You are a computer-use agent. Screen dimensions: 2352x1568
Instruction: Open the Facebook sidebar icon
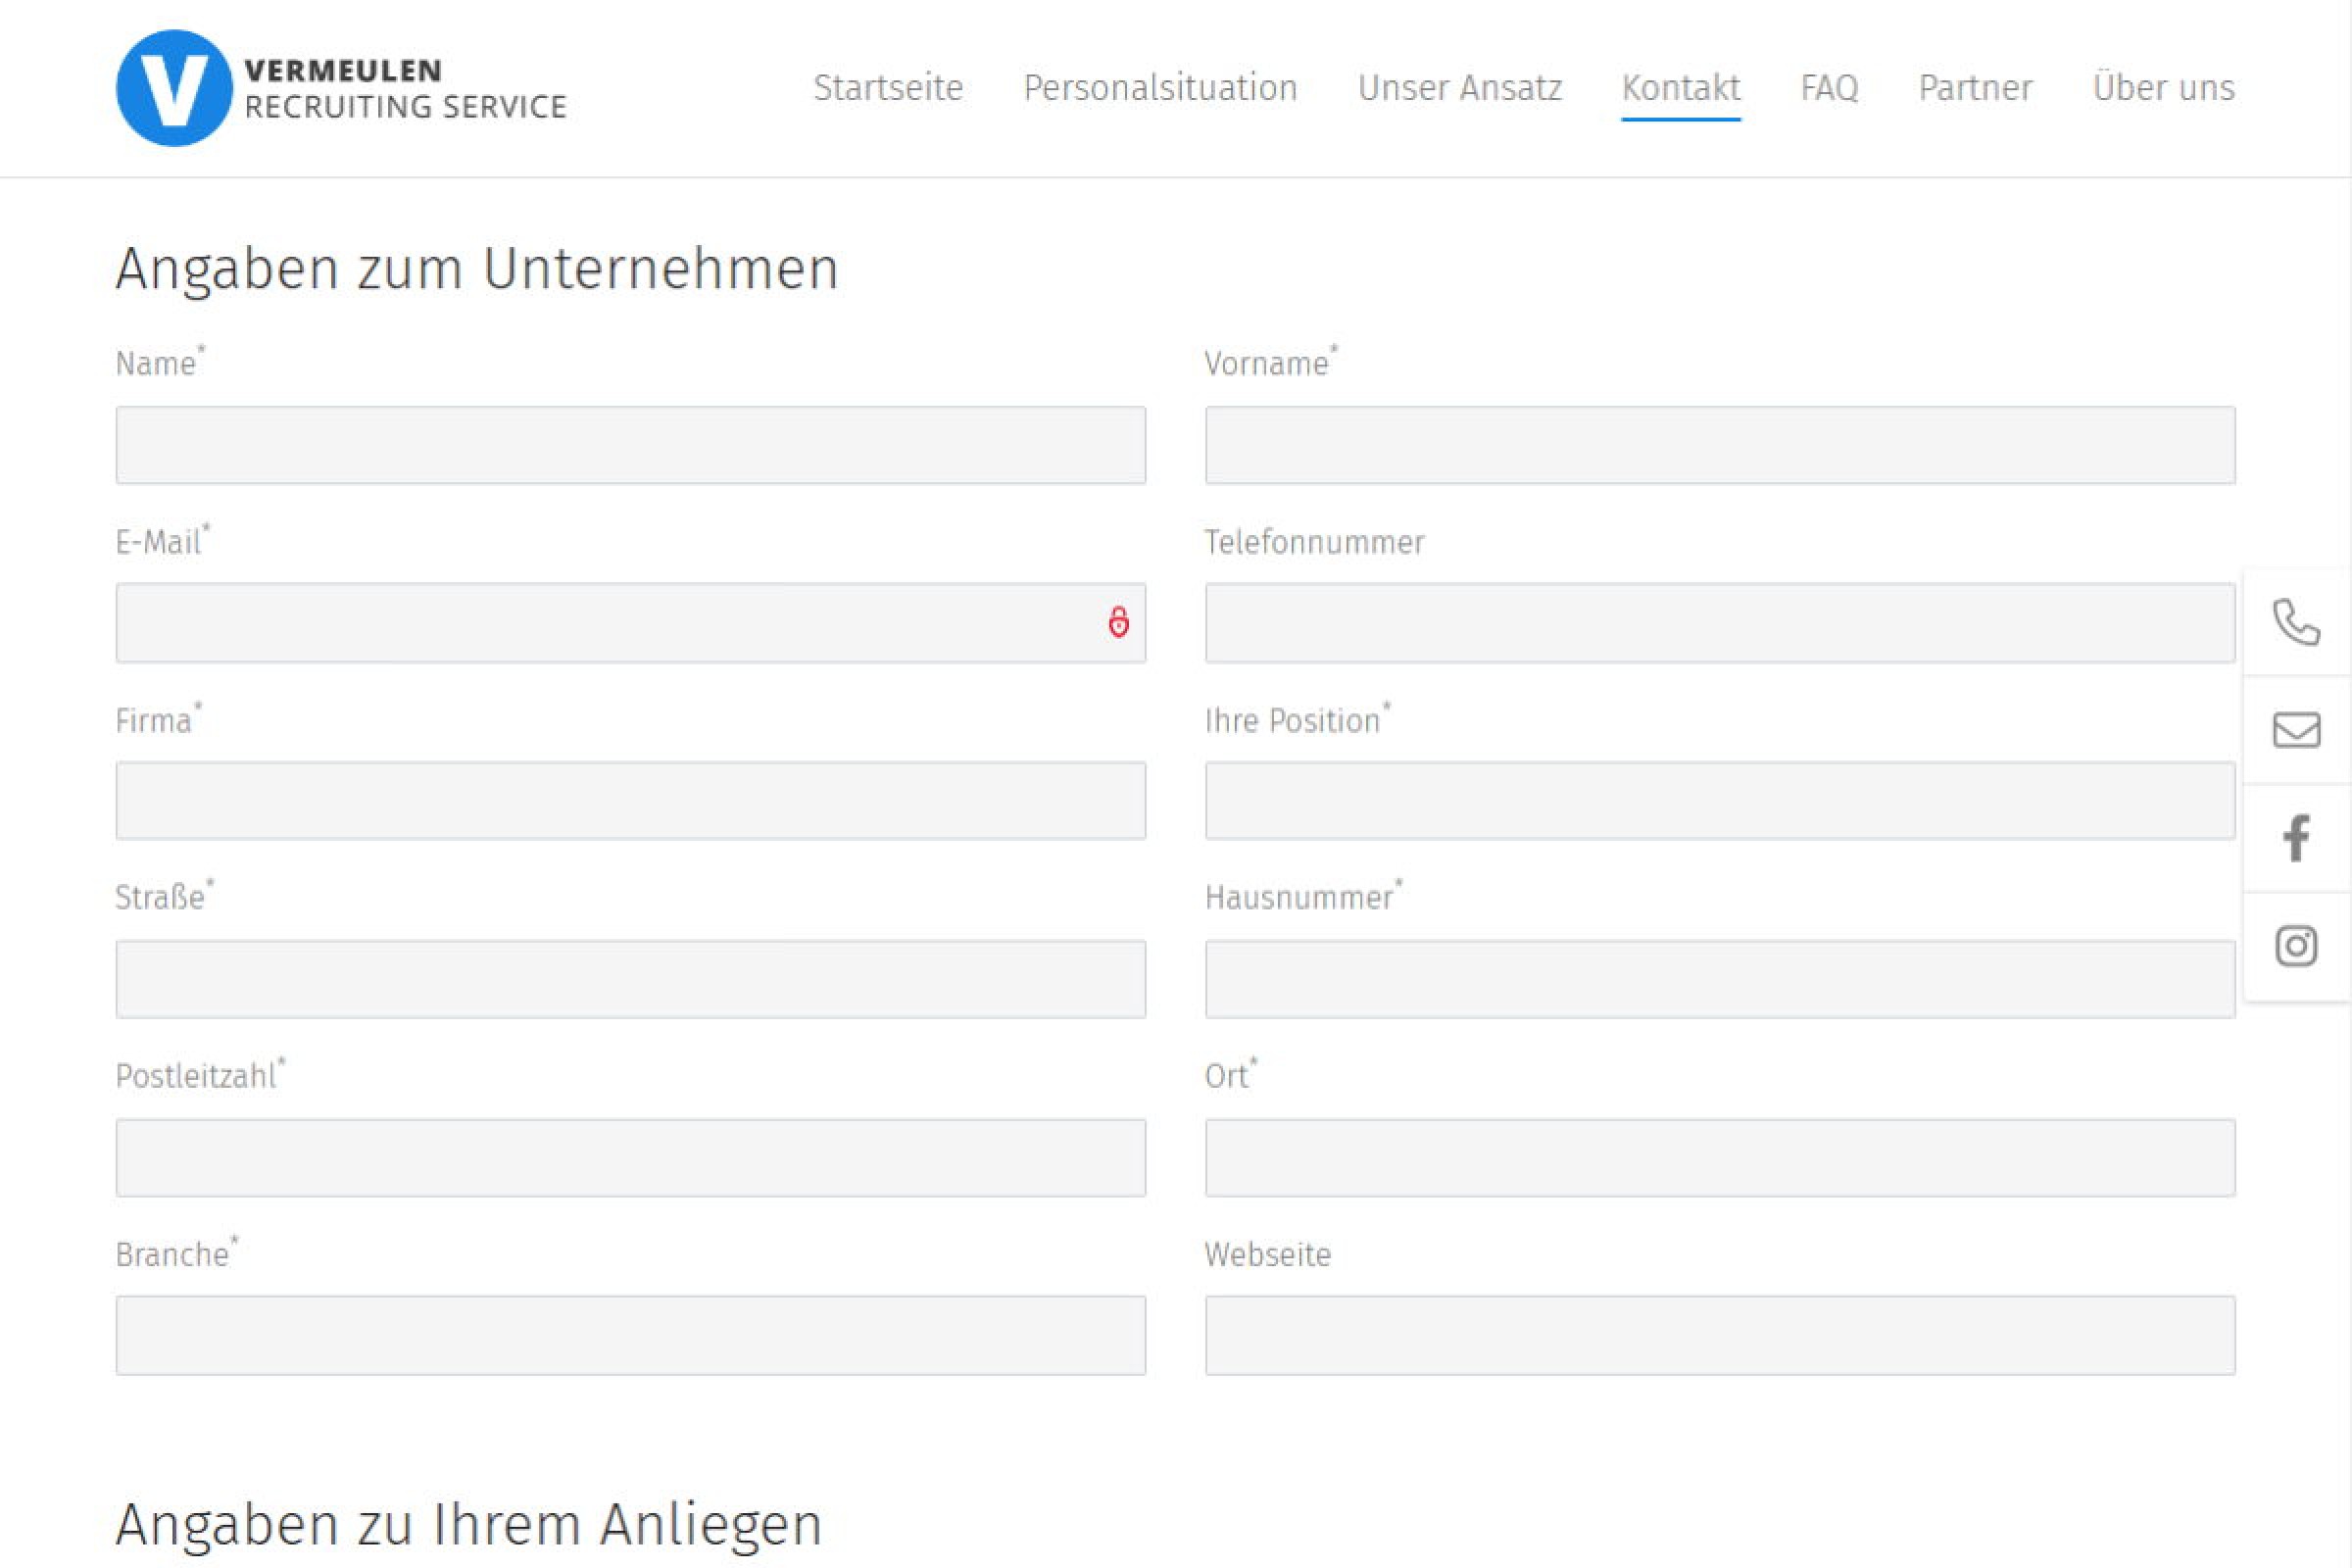click(x=2296, y=838)
